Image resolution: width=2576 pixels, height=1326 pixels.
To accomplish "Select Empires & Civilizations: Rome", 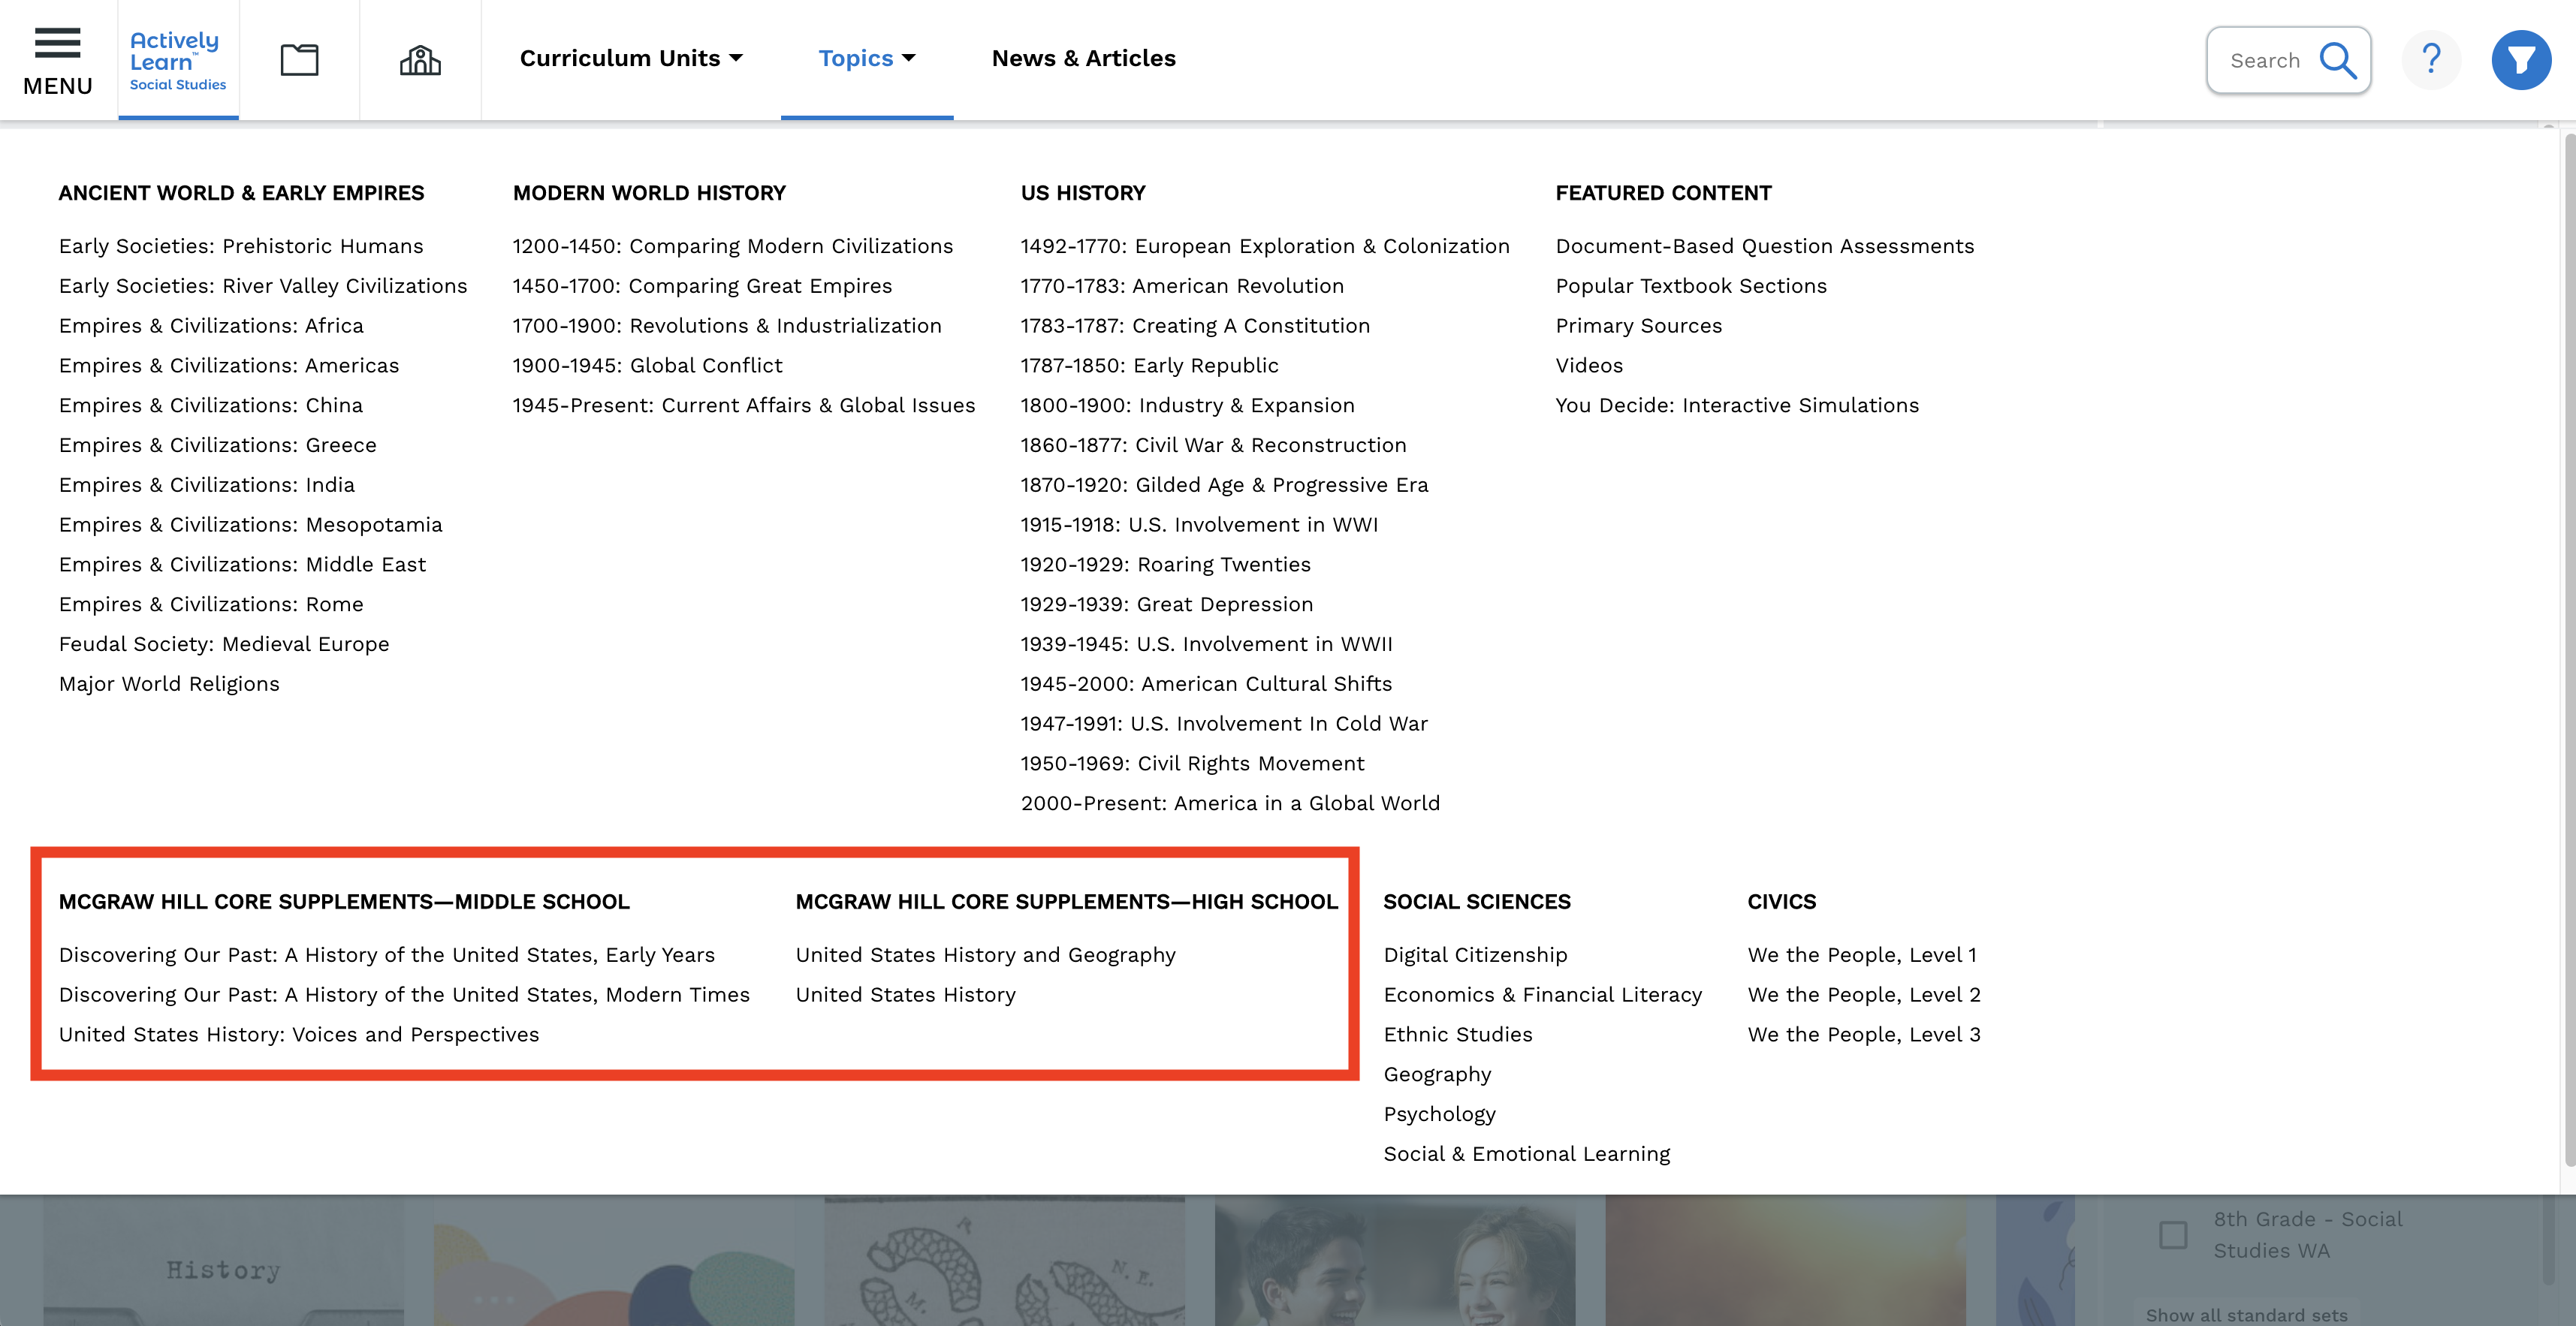I will 211,604.
